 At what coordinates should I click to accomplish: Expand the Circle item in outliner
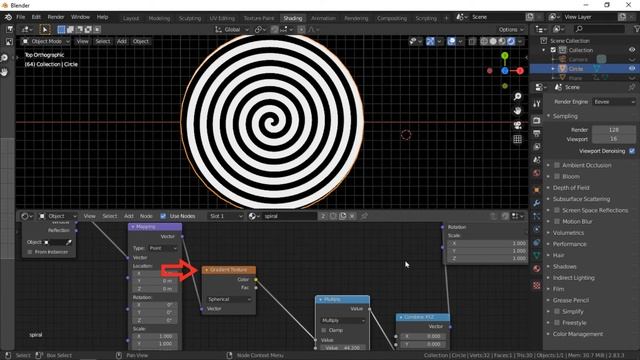coord(553,69)
